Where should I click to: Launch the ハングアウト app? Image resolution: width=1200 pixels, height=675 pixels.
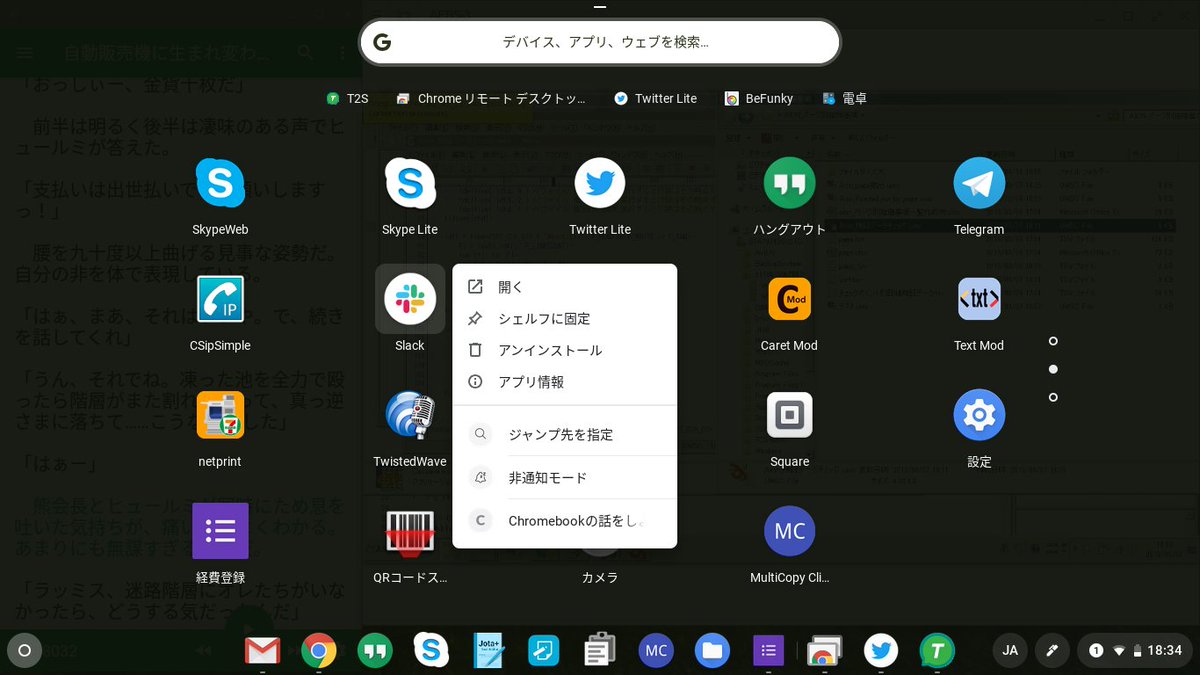pyautogui.click(x=790, y=183)
